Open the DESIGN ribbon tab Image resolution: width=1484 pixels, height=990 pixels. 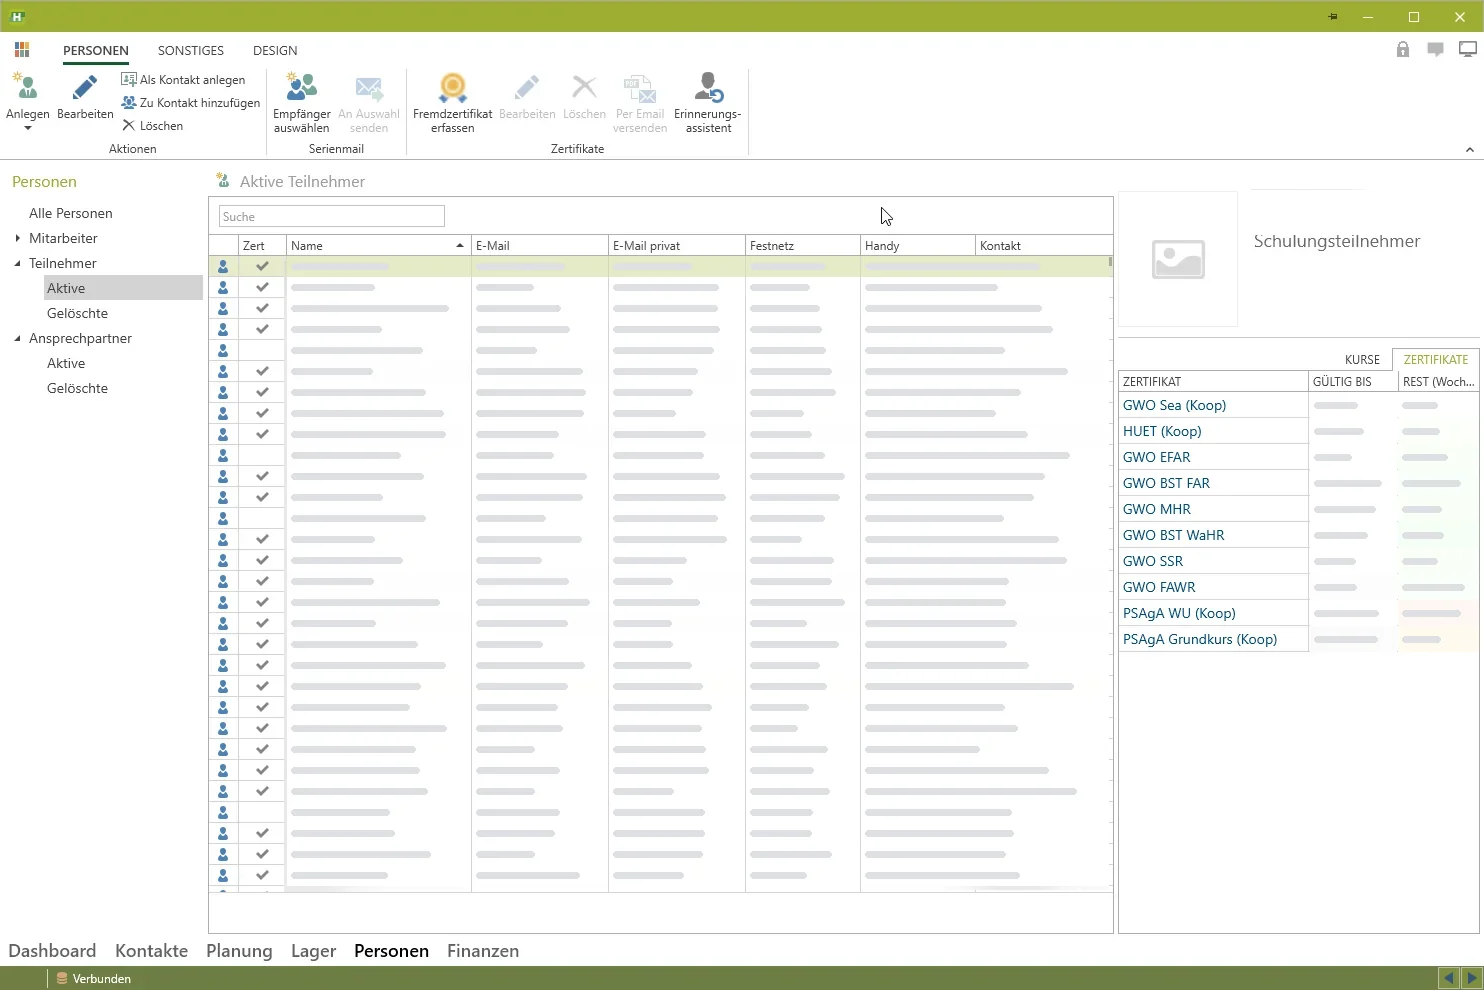275,50
